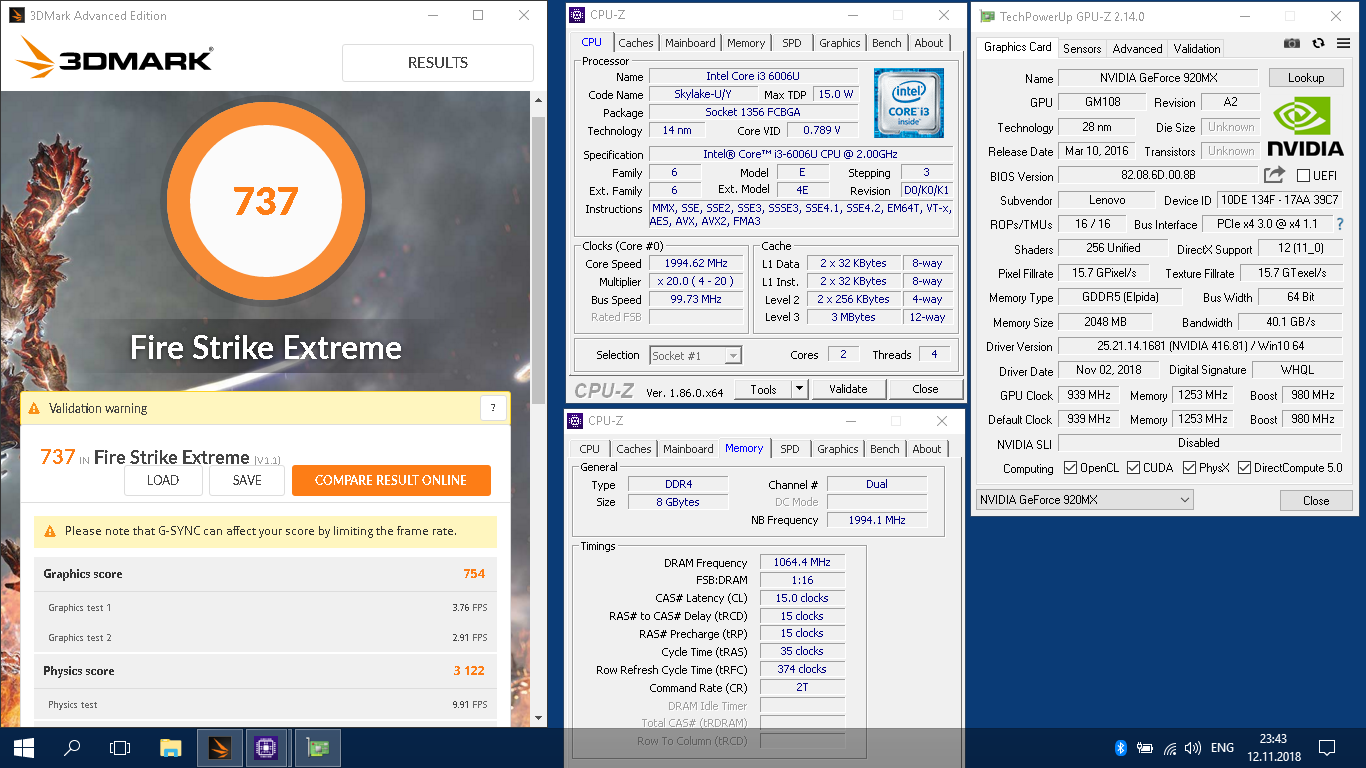
Task: Switch to Sensors tab in GPU-Z
Action: (1082, 48)
